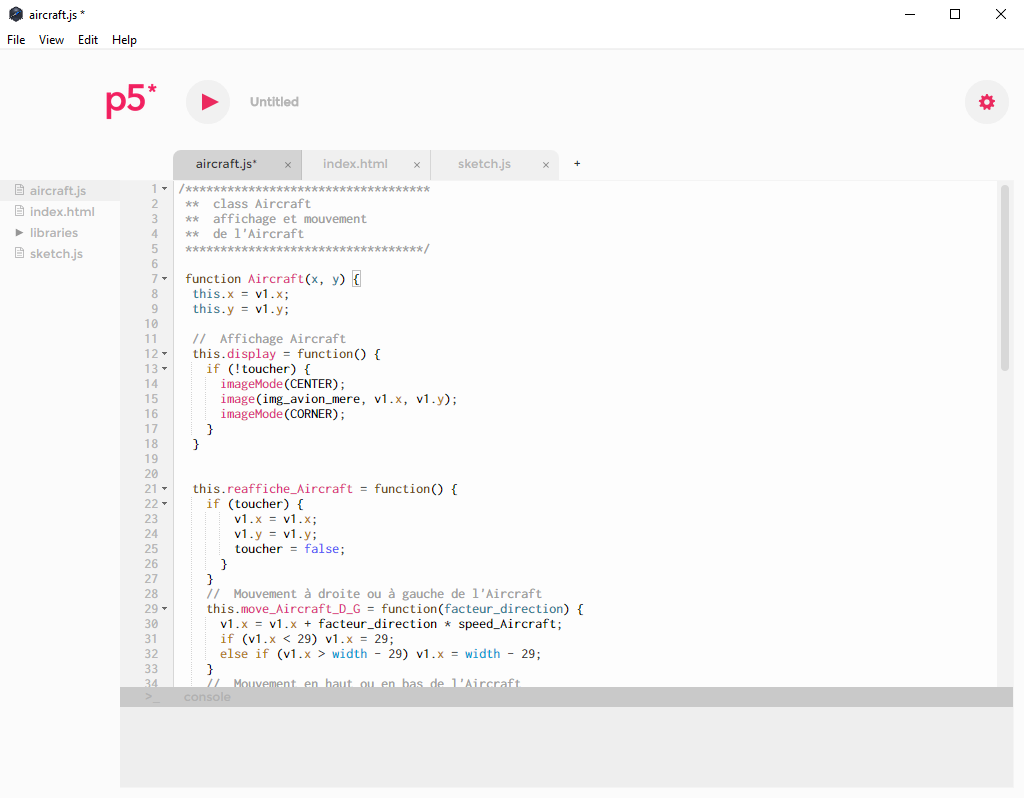Click the Untitled project name
The height and width of the screenshot is (798, 1024).
(274, 102)
